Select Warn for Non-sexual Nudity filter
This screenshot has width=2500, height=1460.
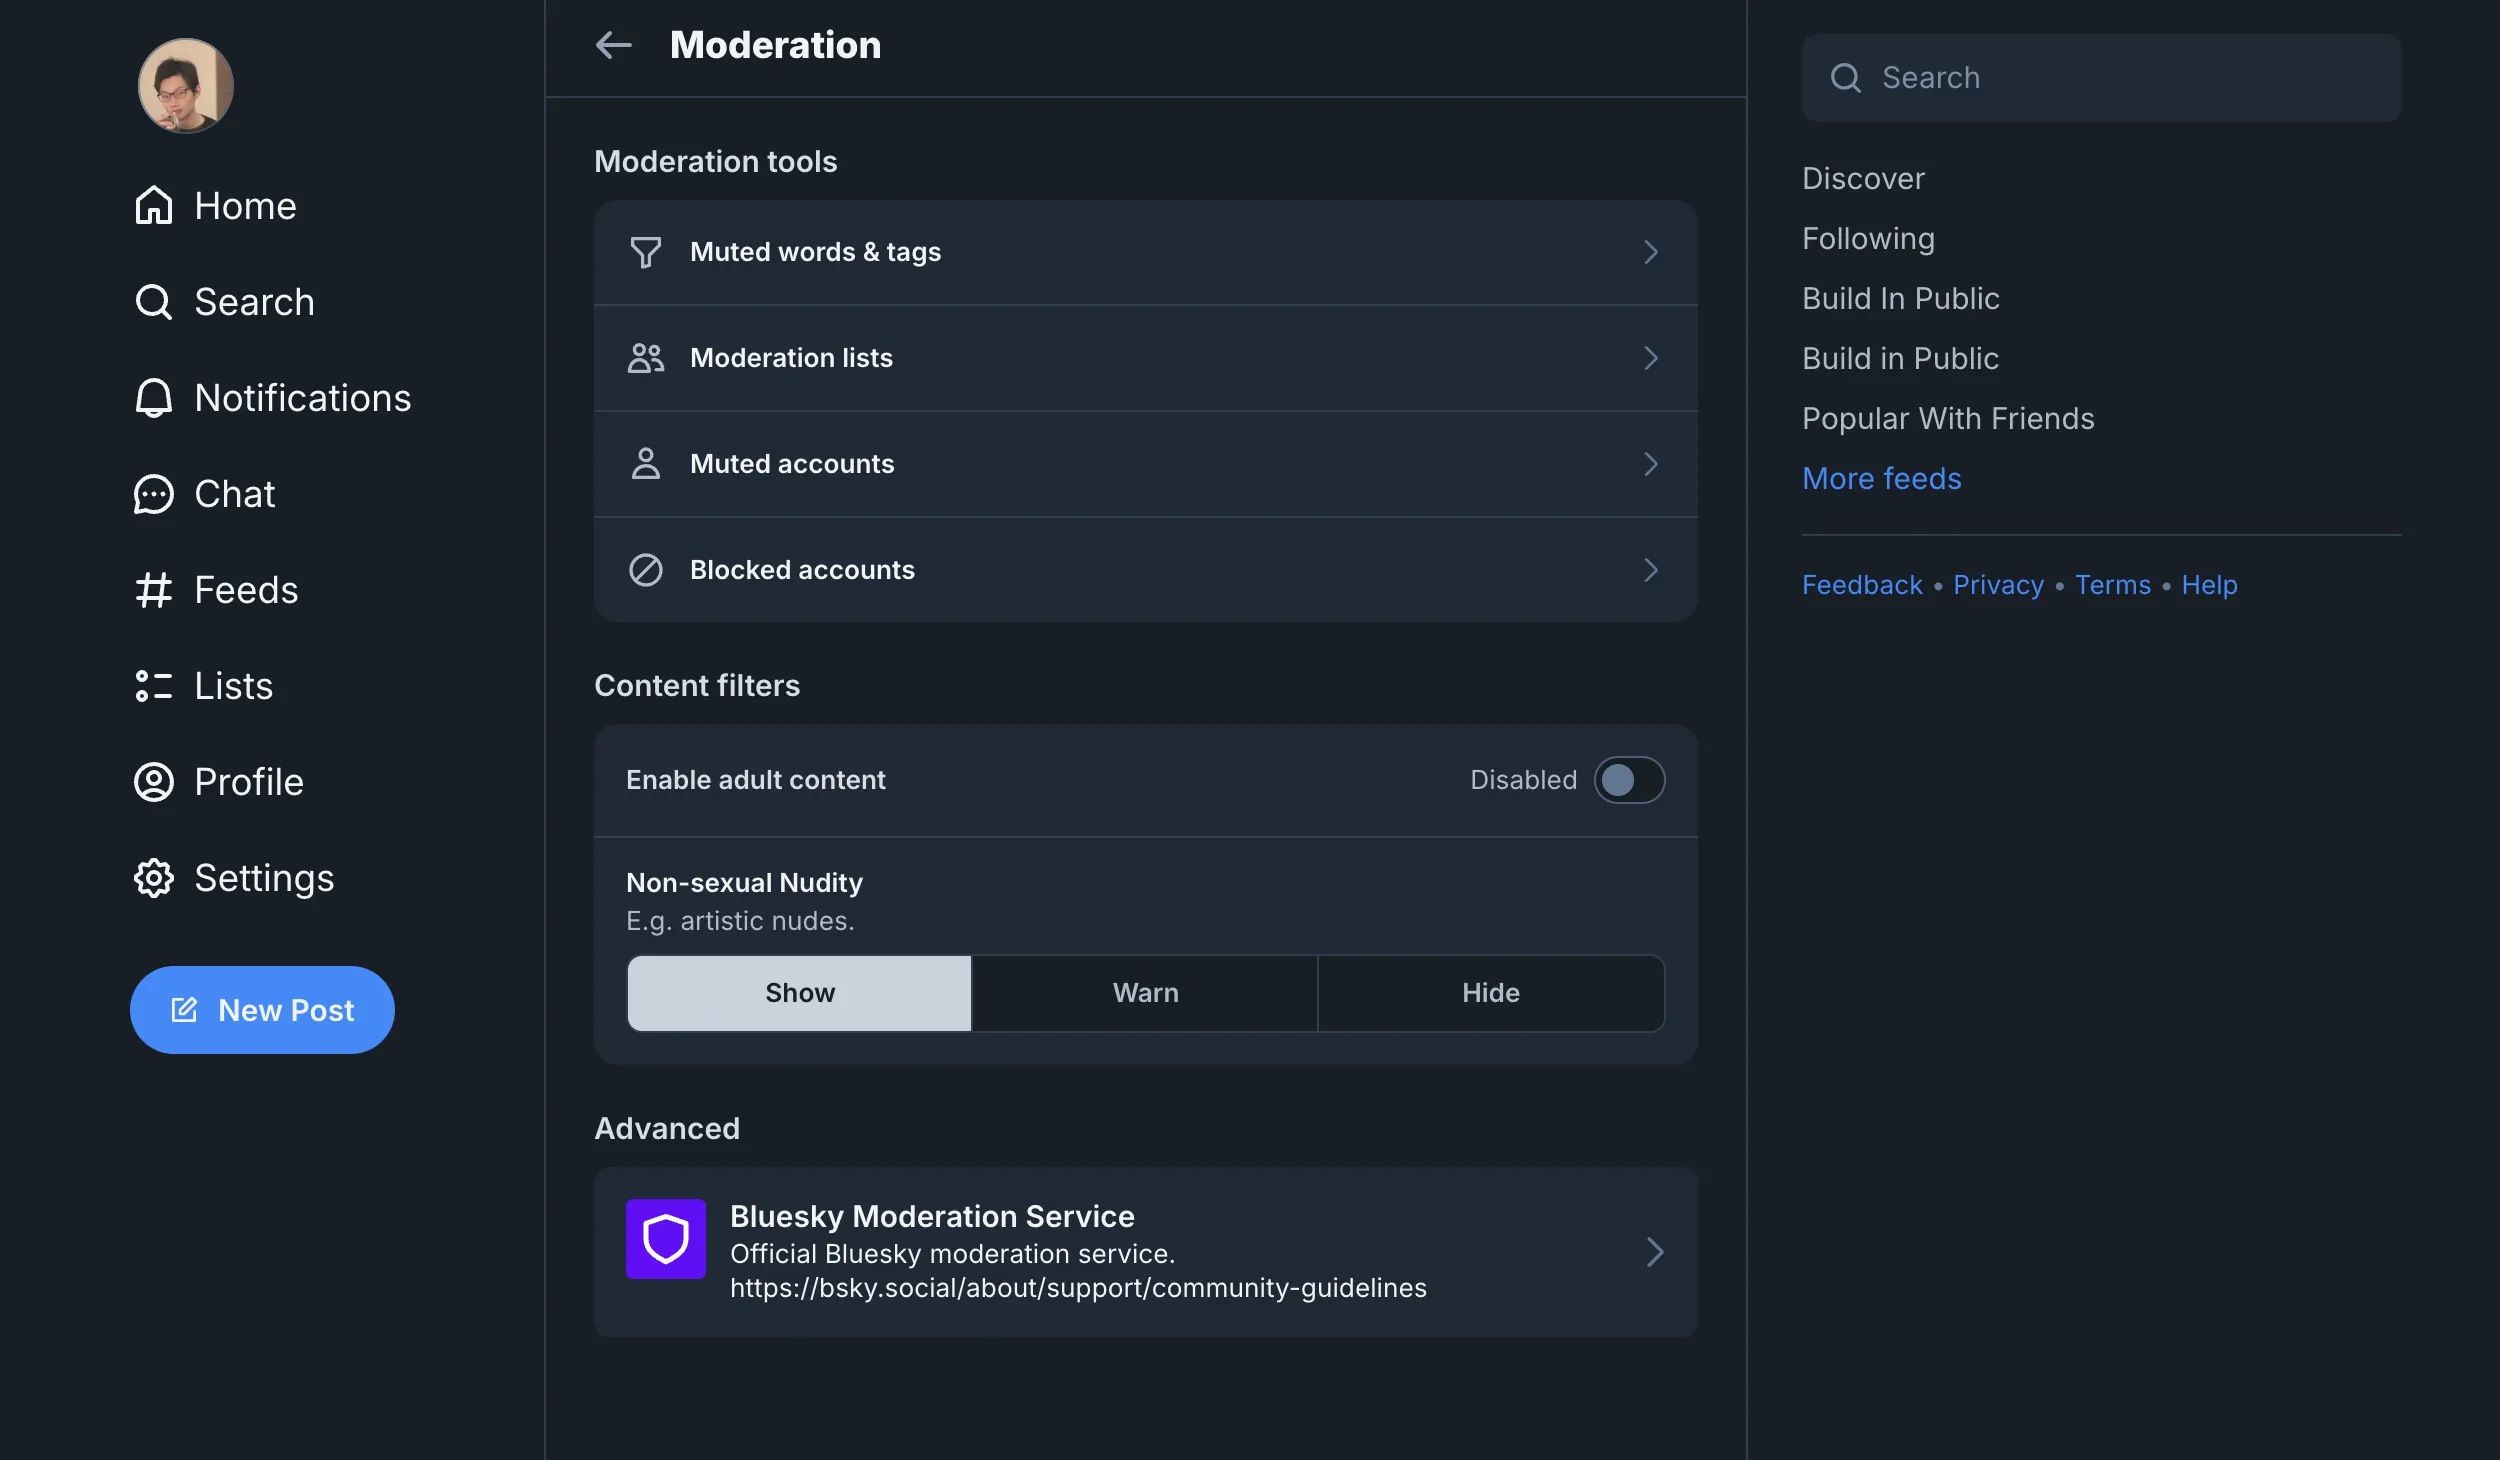pos(1145,992)
